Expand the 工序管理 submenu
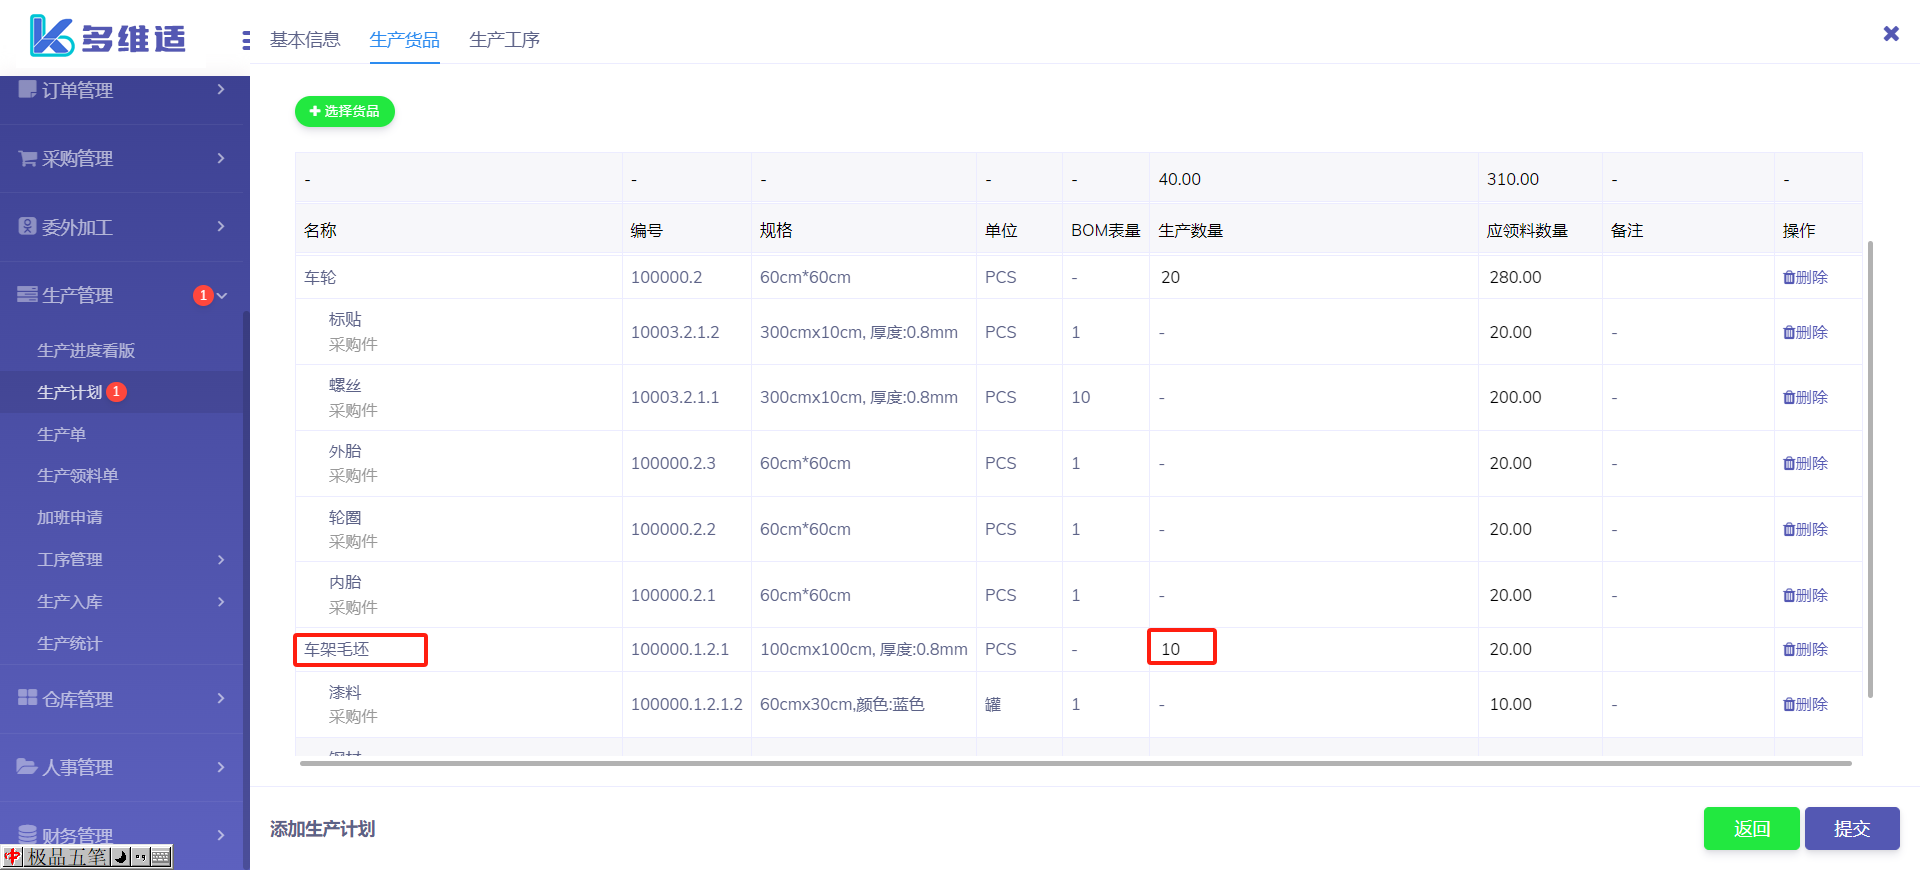Viewport: 1920px width, 870px height. coord(221,560)
